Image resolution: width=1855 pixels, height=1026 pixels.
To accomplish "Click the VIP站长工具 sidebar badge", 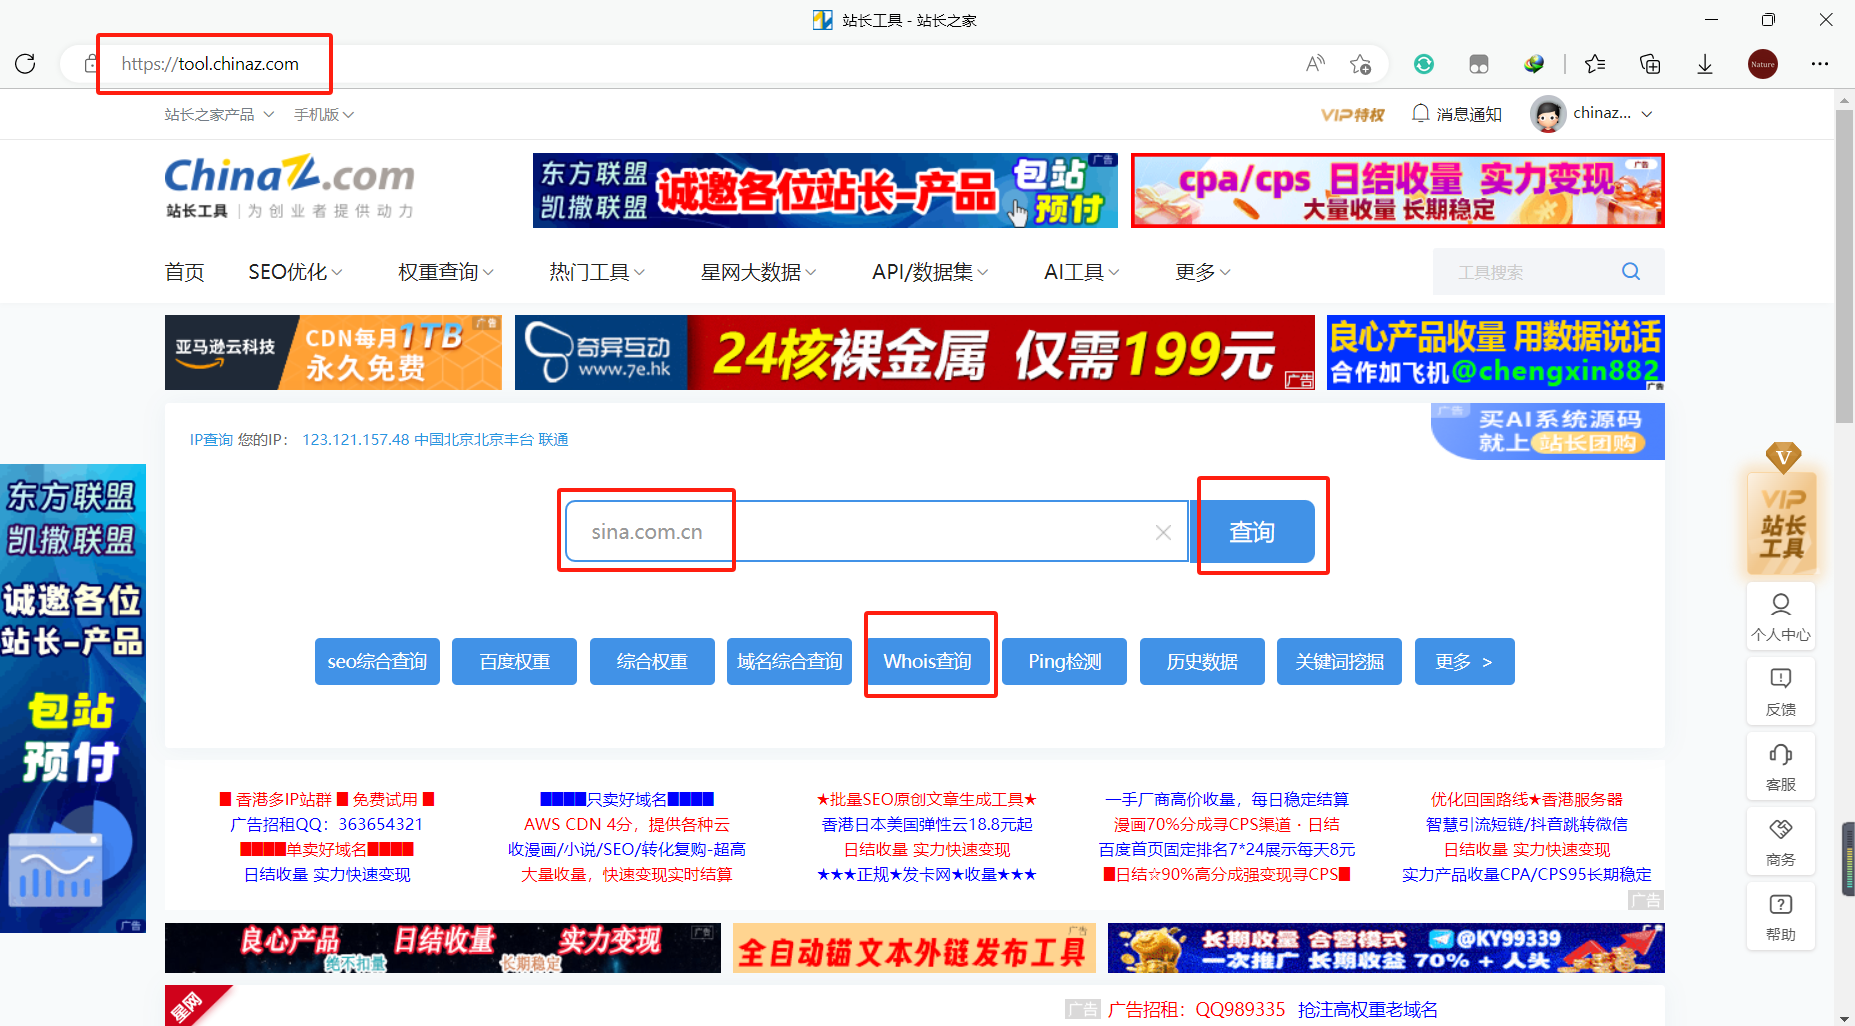I will point(1782,510).
